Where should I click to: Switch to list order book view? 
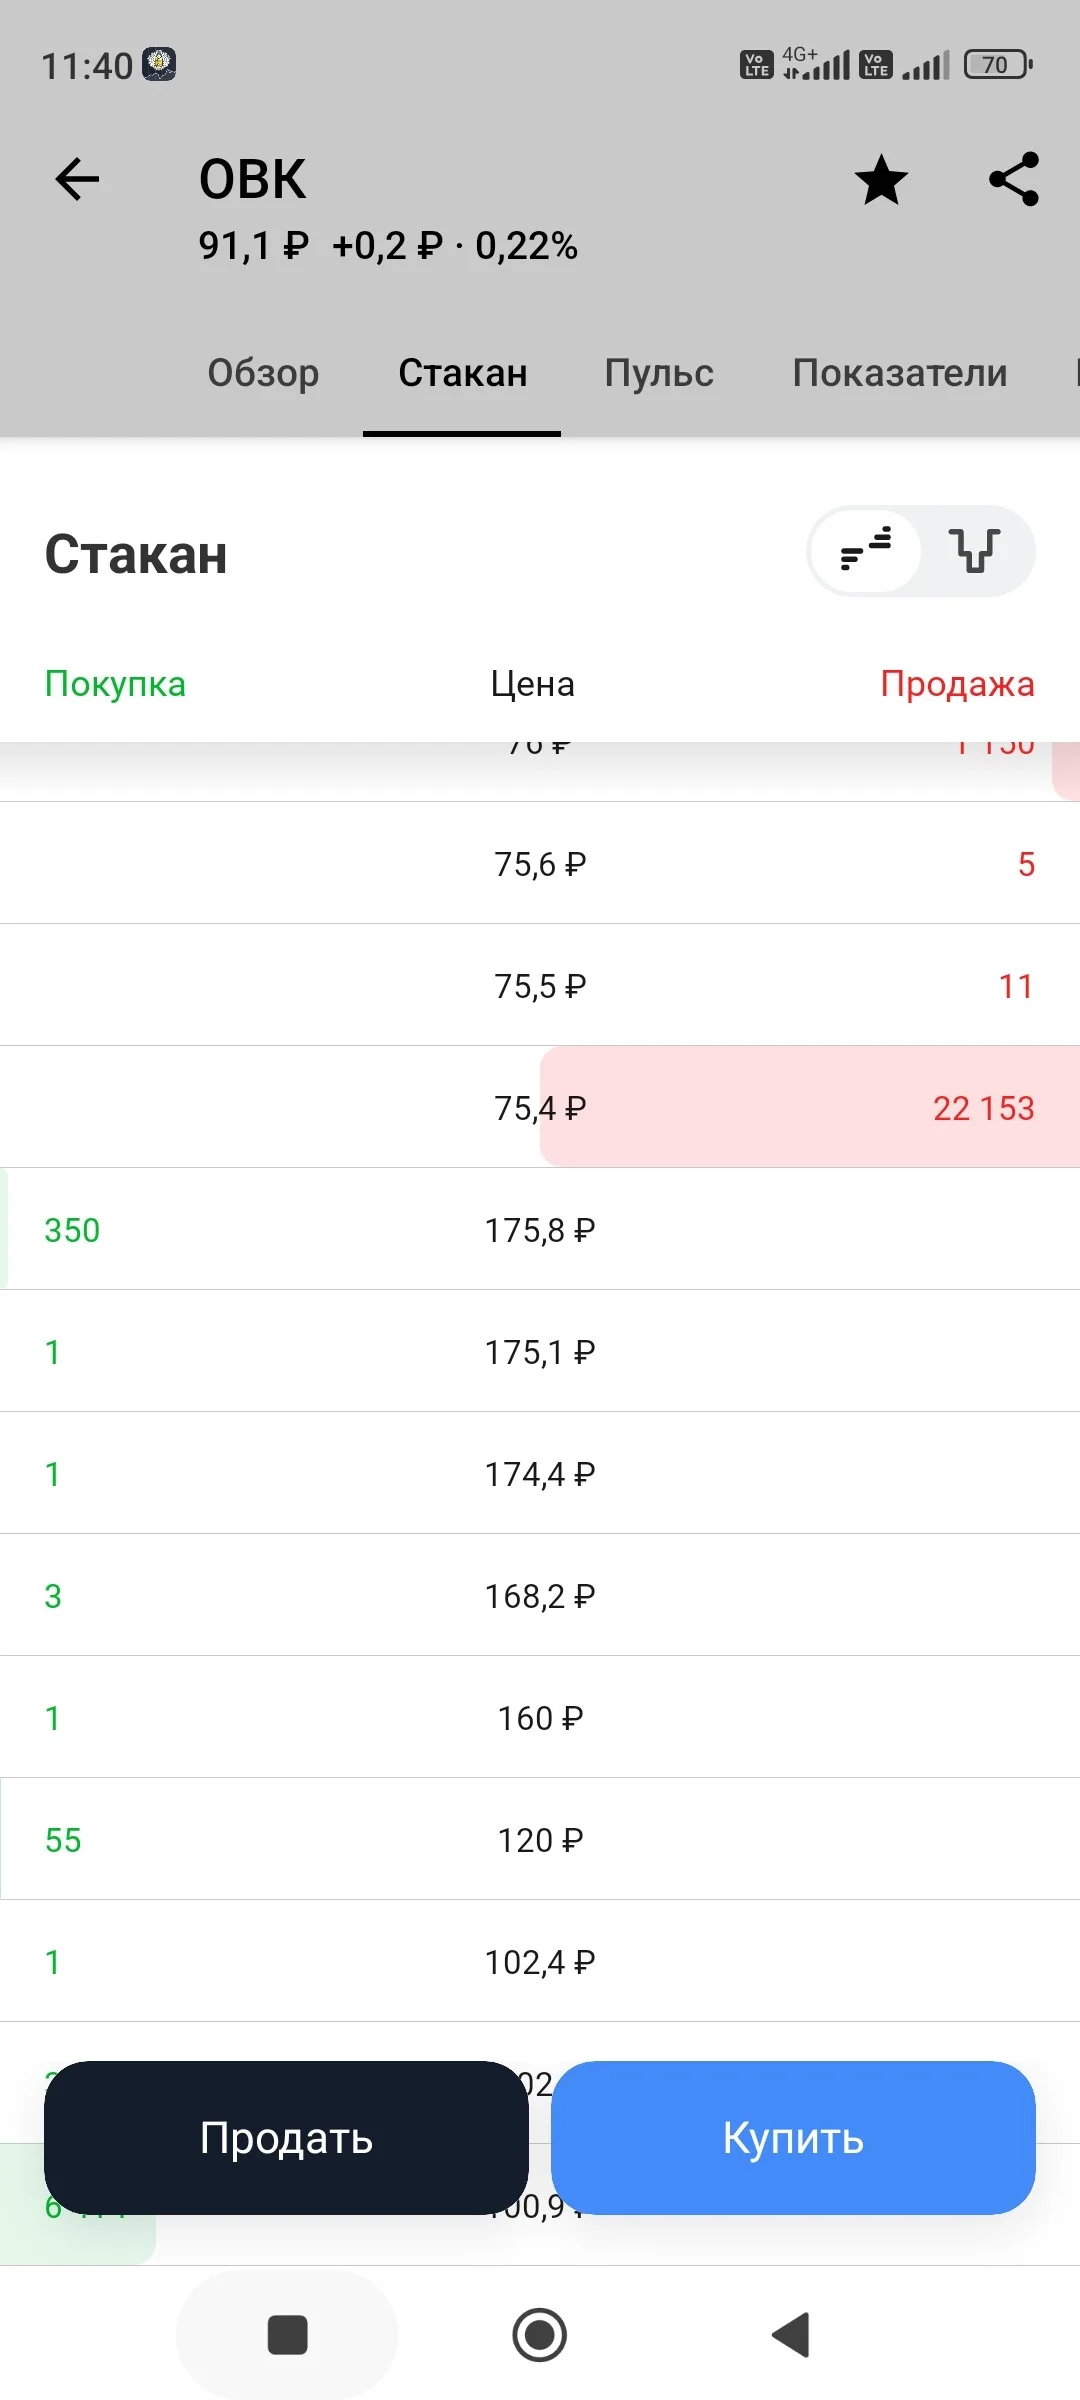coord(866,551)
